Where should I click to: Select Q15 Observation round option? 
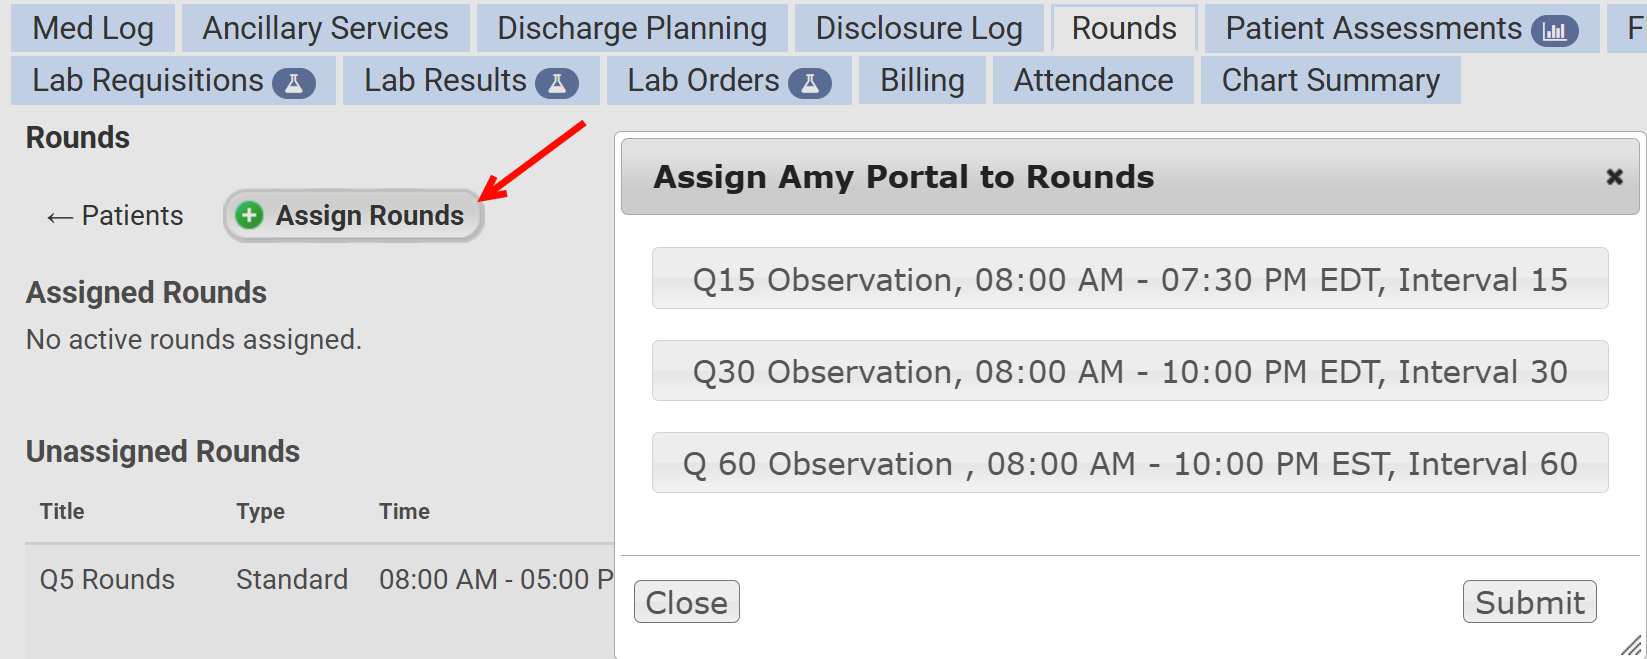1130,279
